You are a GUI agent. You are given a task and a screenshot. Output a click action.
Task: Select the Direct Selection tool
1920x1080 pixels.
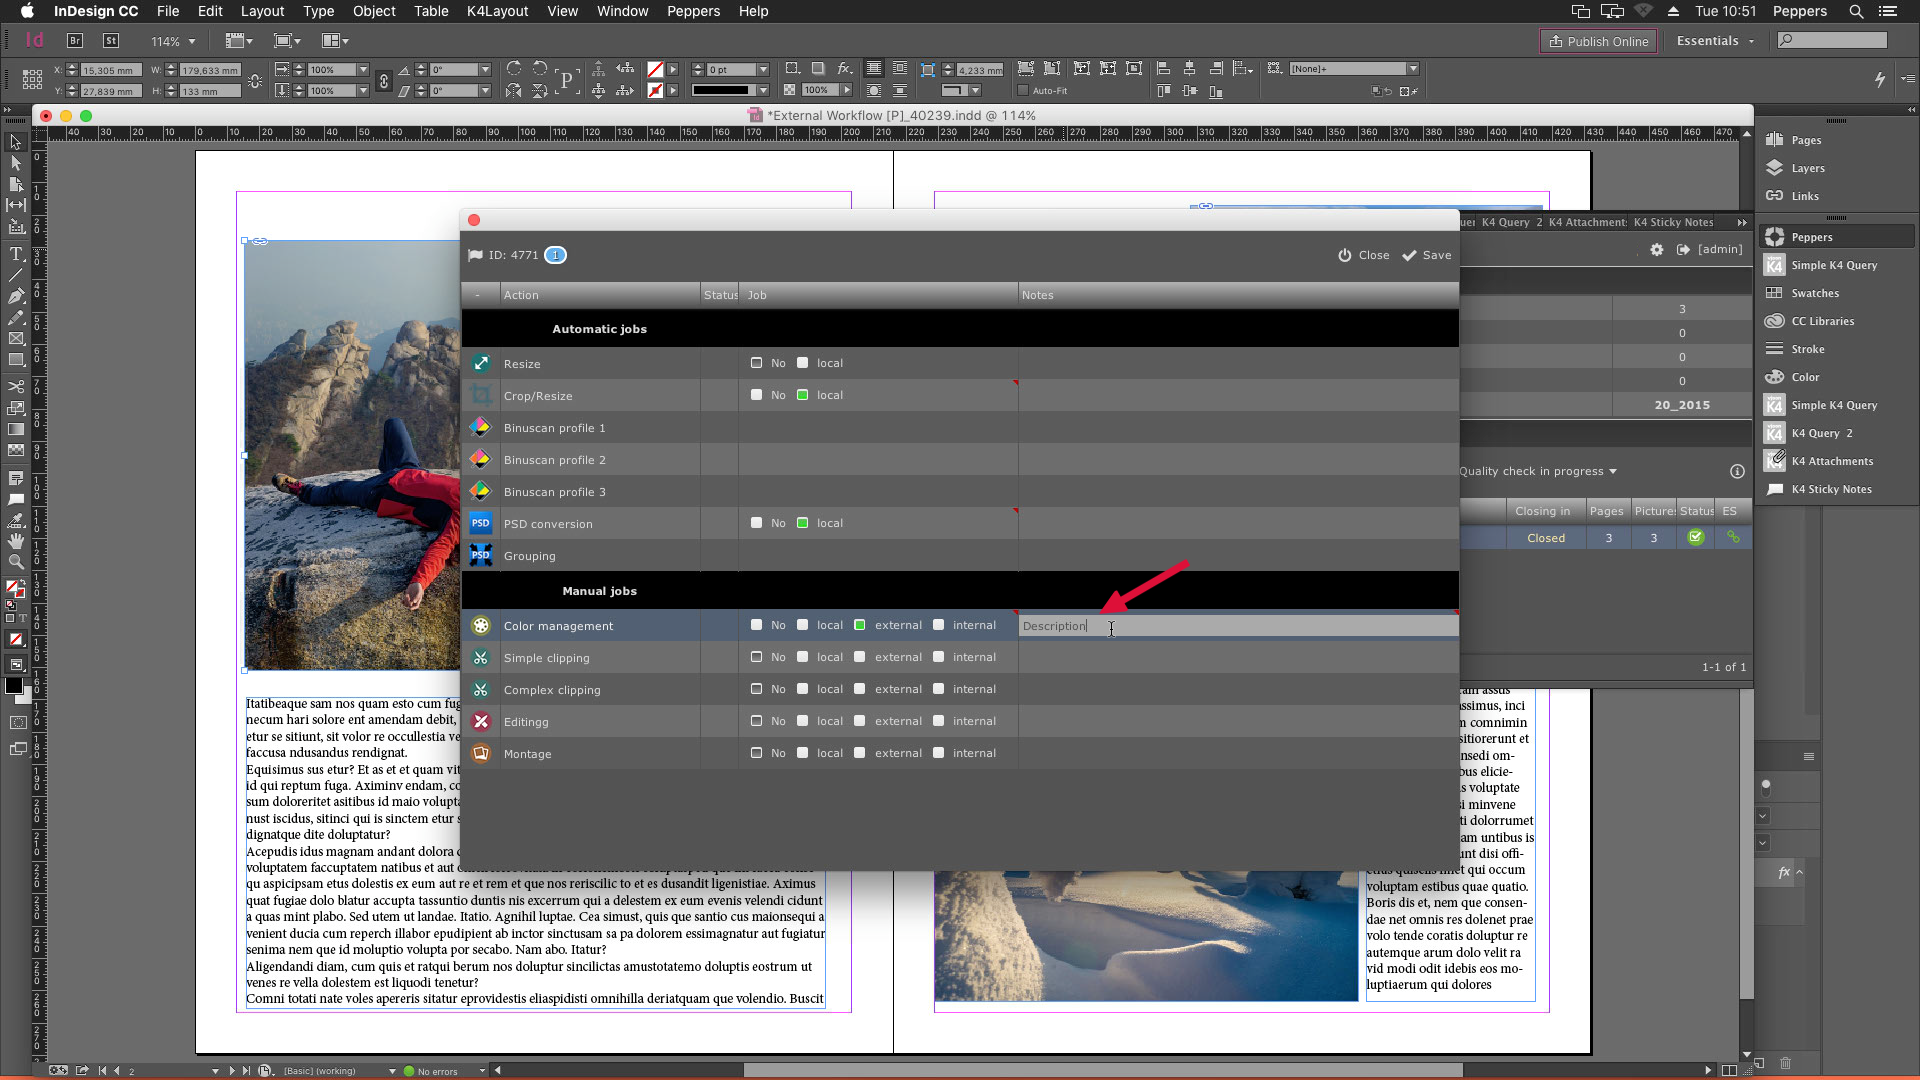16,162
